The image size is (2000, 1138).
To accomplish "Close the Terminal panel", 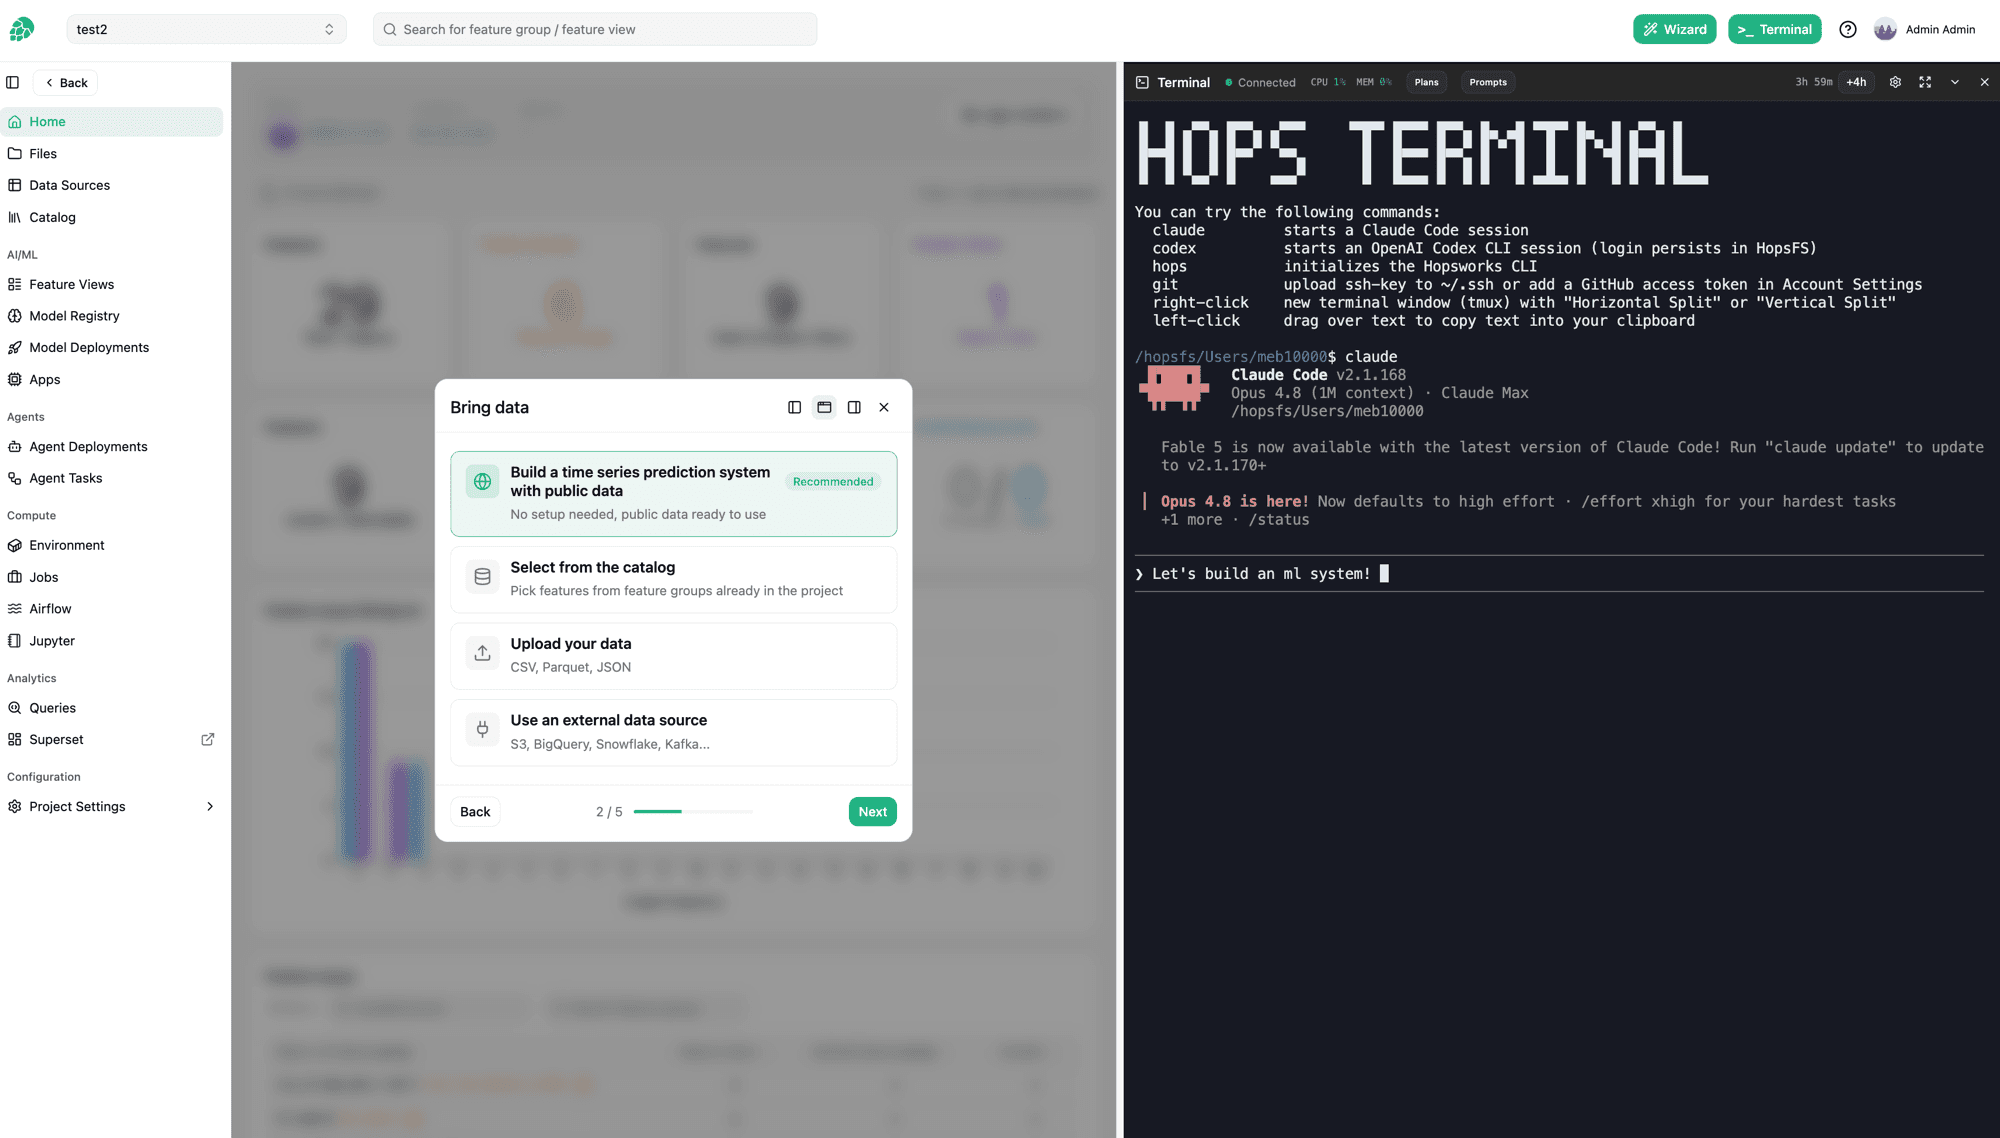I will [1985, 82].
